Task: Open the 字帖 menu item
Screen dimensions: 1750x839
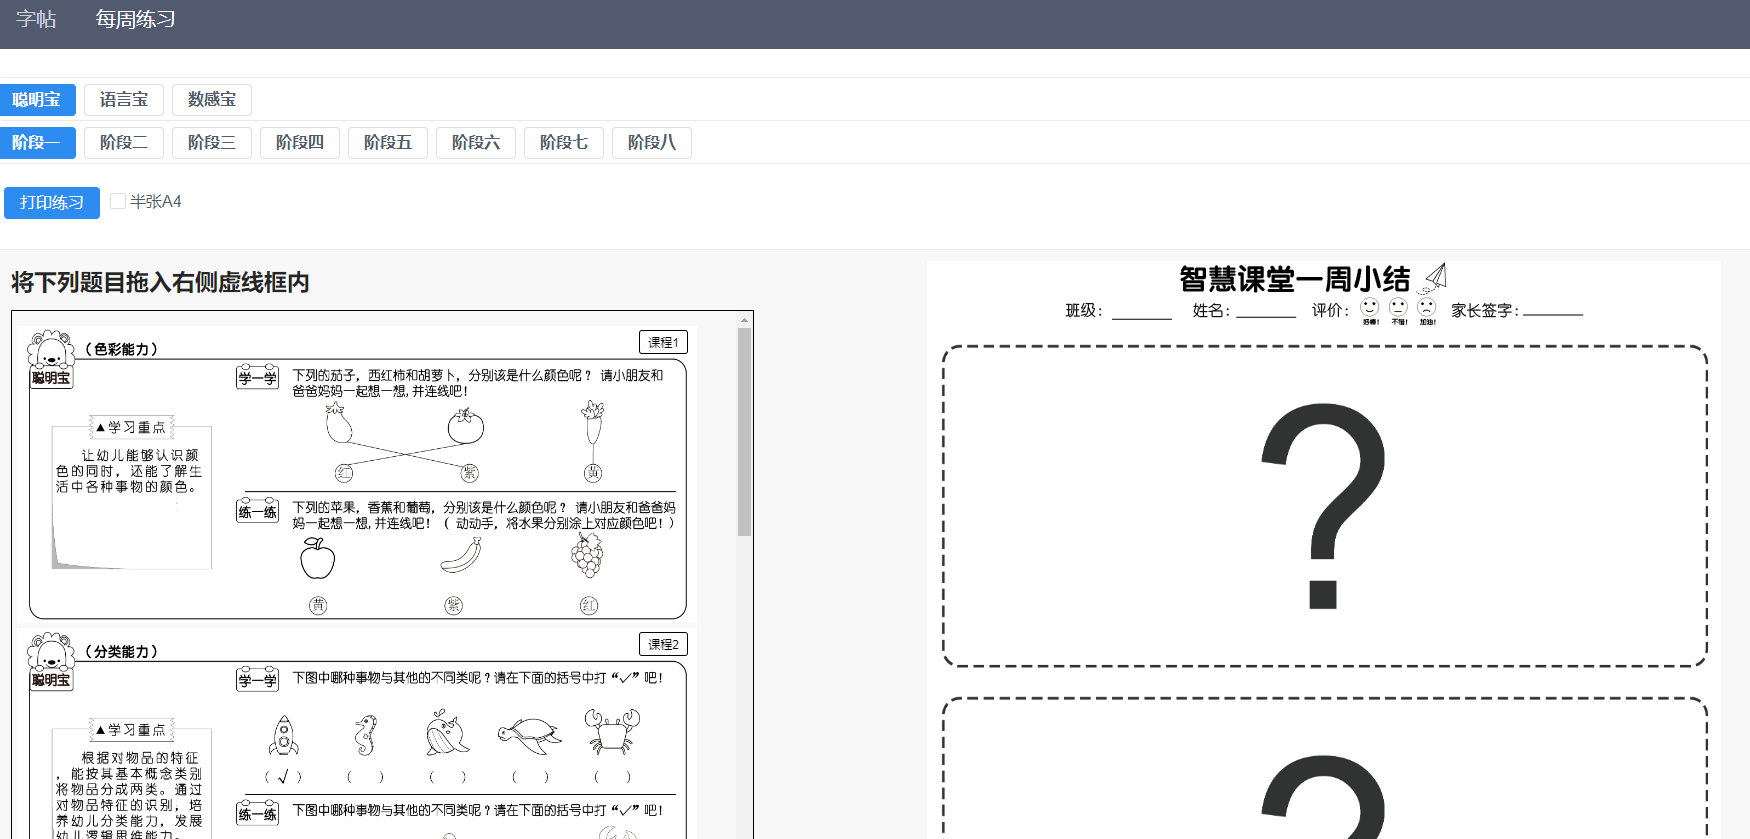Action: pos(36,19)
